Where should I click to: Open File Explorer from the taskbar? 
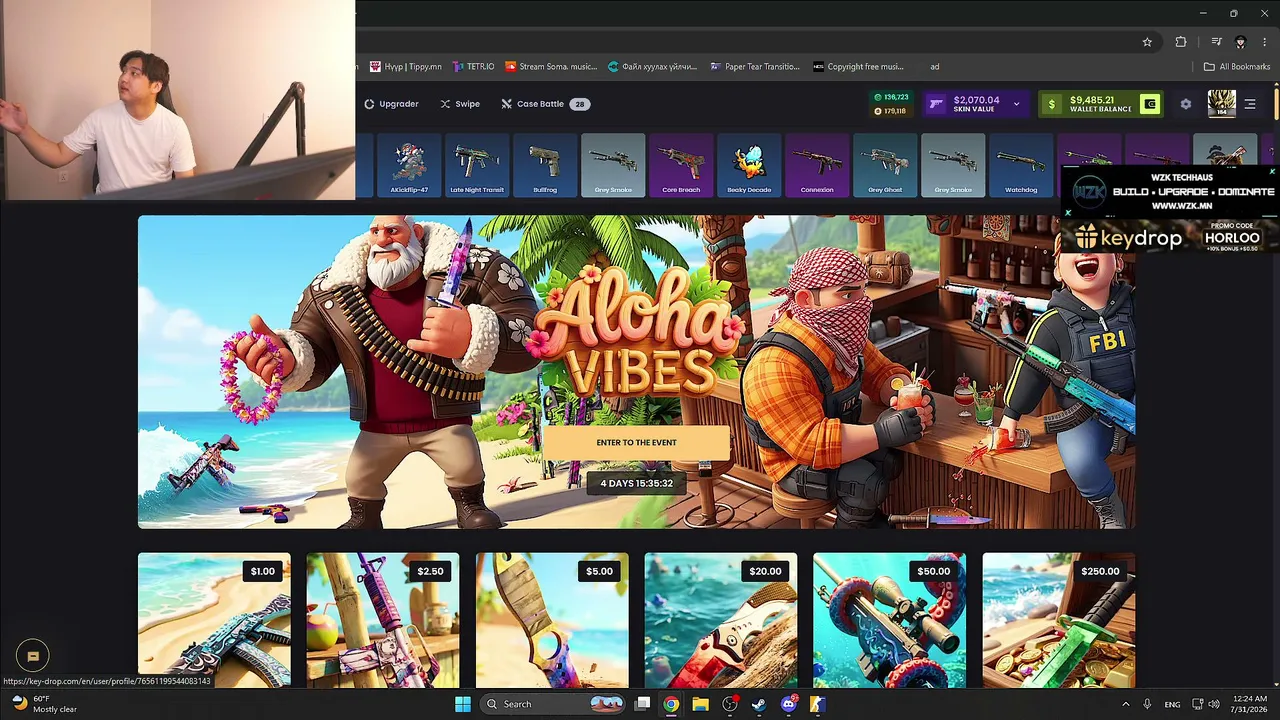coord(700,704)
